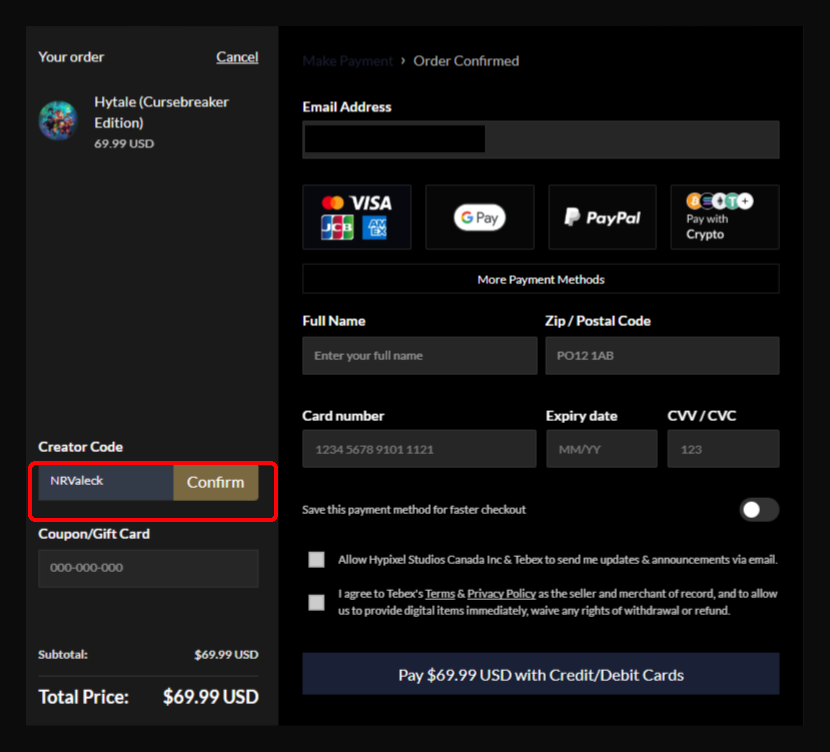Choose Google Pay as payment method
The width and height of the screenshot is (830, 752).
pyautogui.click(x=480, y=217)
